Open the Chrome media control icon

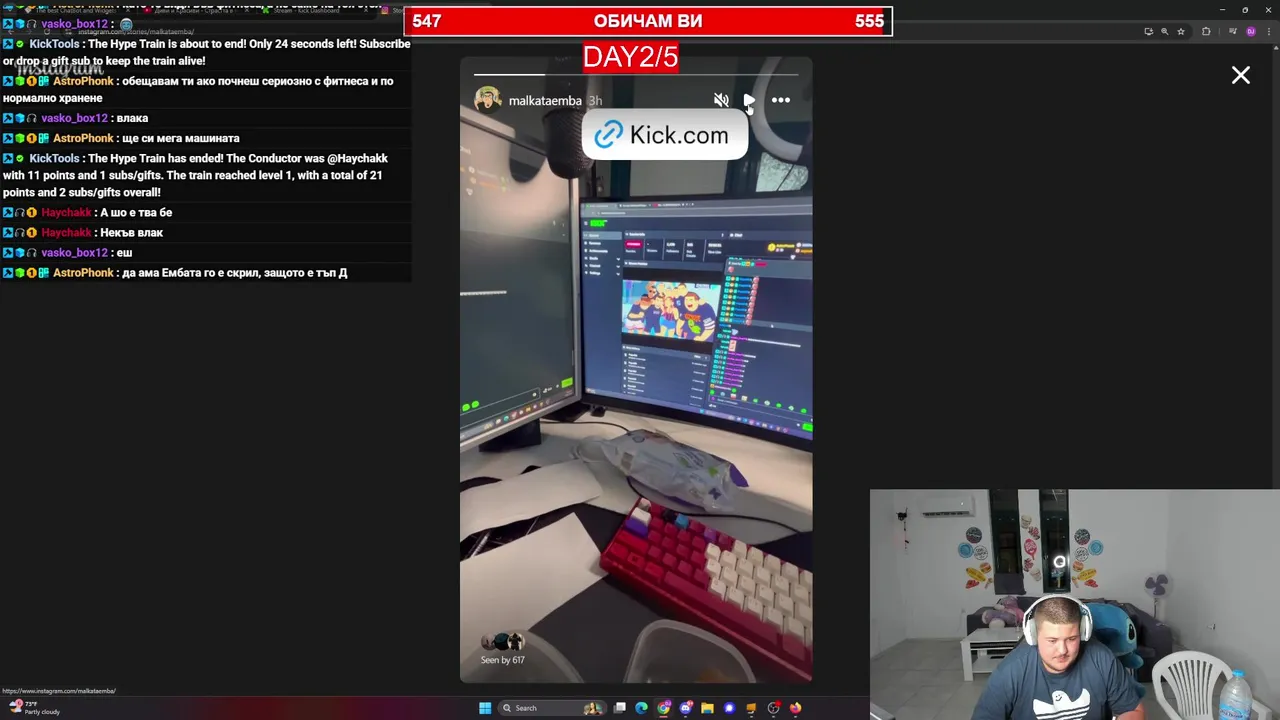coord(1233,31)
